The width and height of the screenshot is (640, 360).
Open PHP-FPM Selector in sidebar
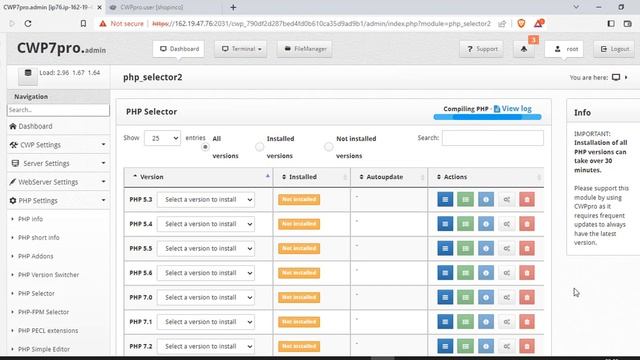coord(43,312)
